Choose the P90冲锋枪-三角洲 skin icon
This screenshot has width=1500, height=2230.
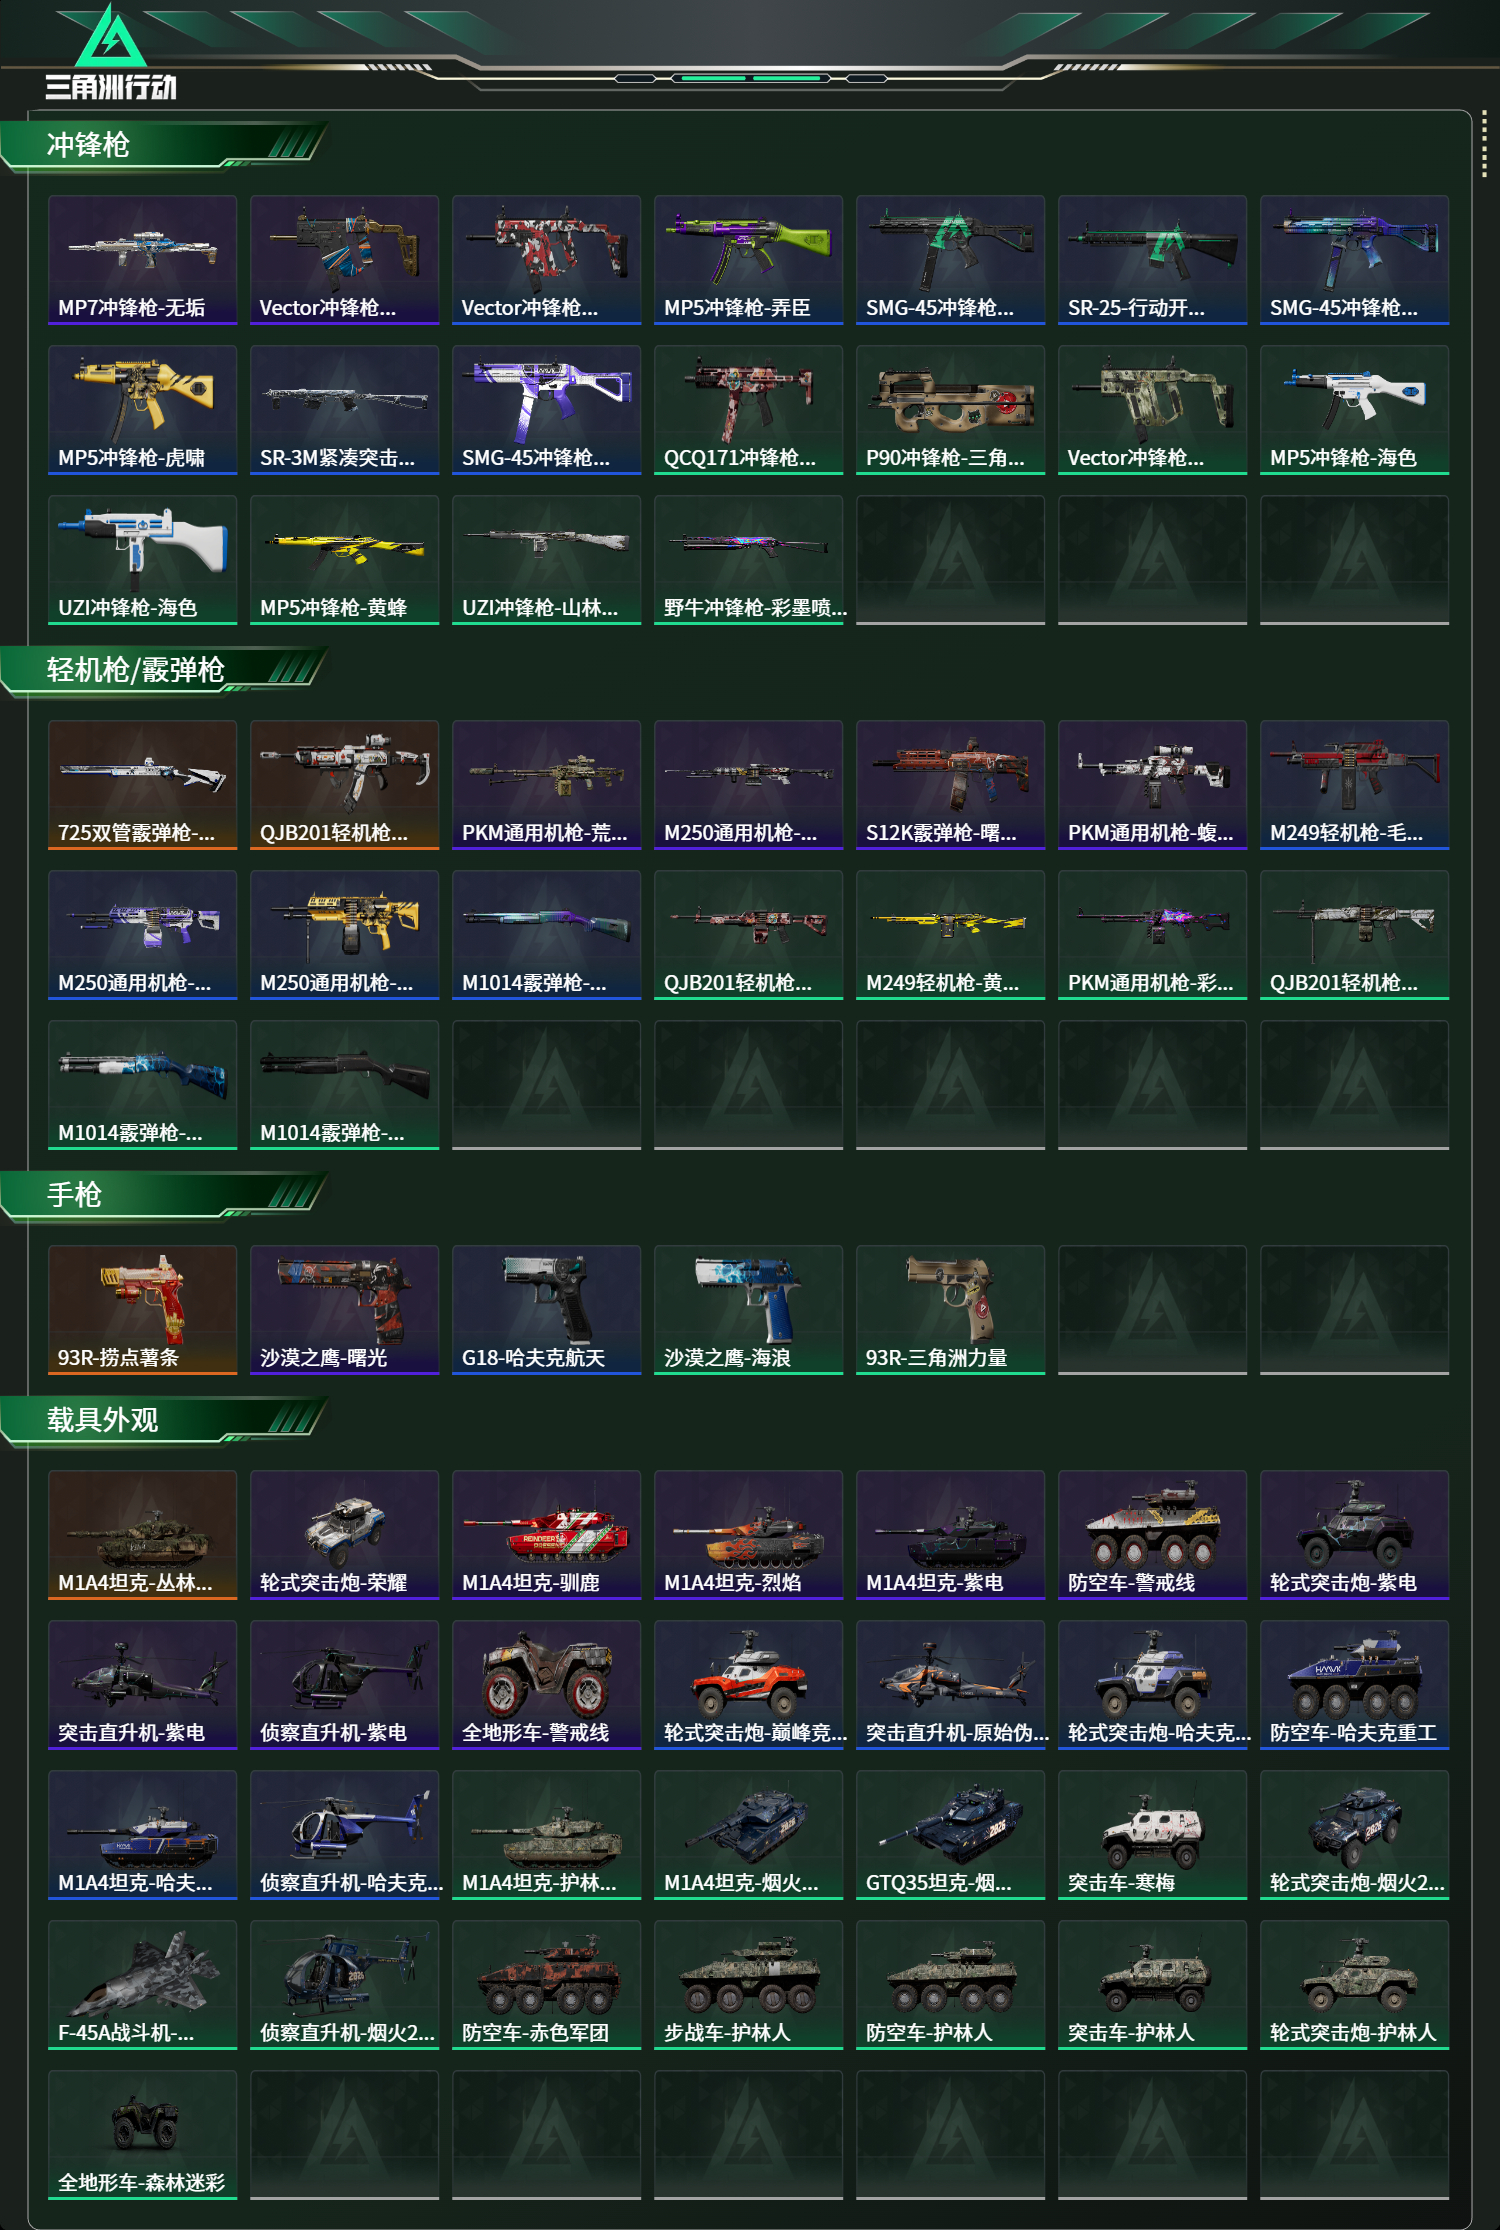coord(950,410)
